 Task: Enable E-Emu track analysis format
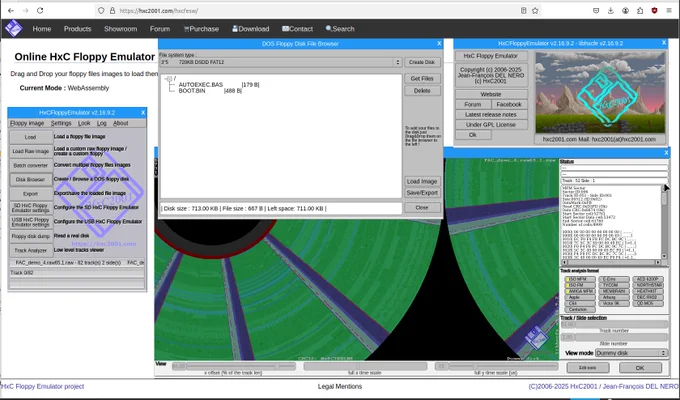pyautogui.click(x=614, y=279)
